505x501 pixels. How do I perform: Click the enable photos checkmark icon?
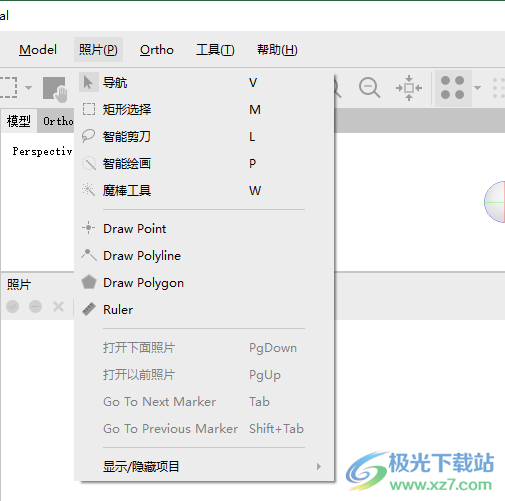tap(13, 306)
